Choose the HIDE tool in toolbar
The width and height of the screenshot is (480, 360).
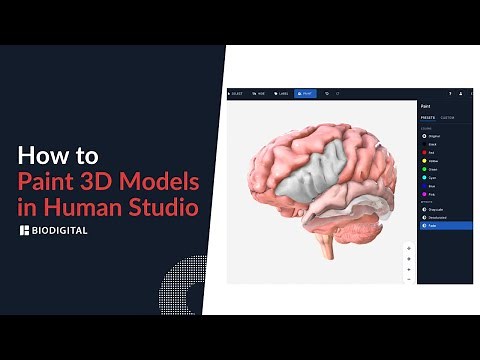pos(259,94)
